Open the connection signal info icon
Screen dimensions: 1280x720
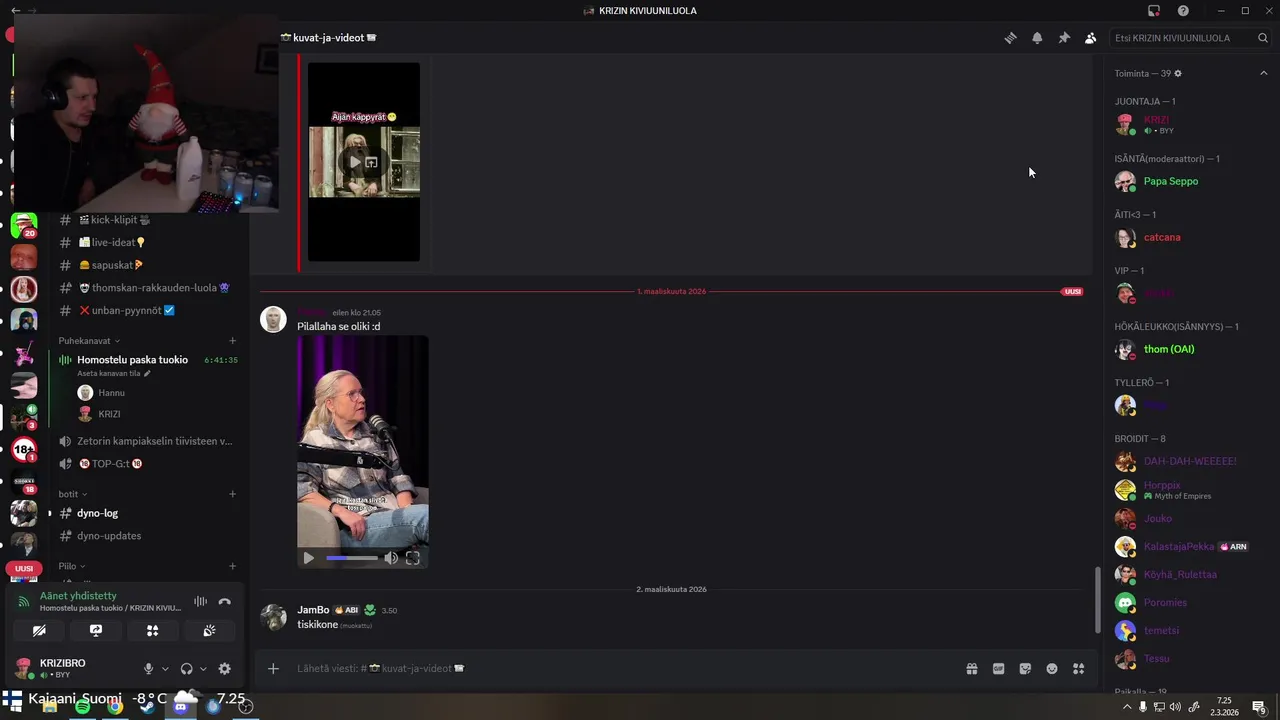click(x=24, y=601)
